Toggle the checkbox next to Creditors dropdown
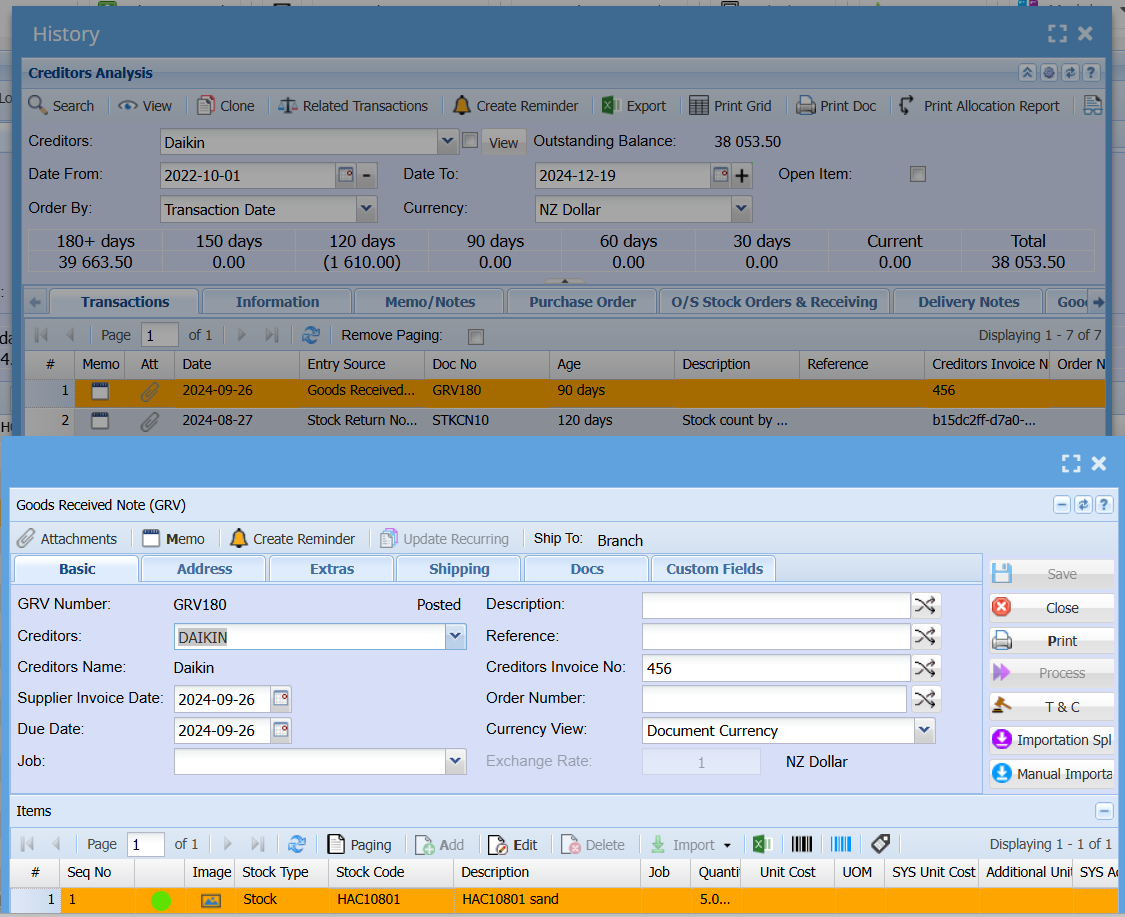Viewport: 1125px width, 917px height. tap(470, 141)
